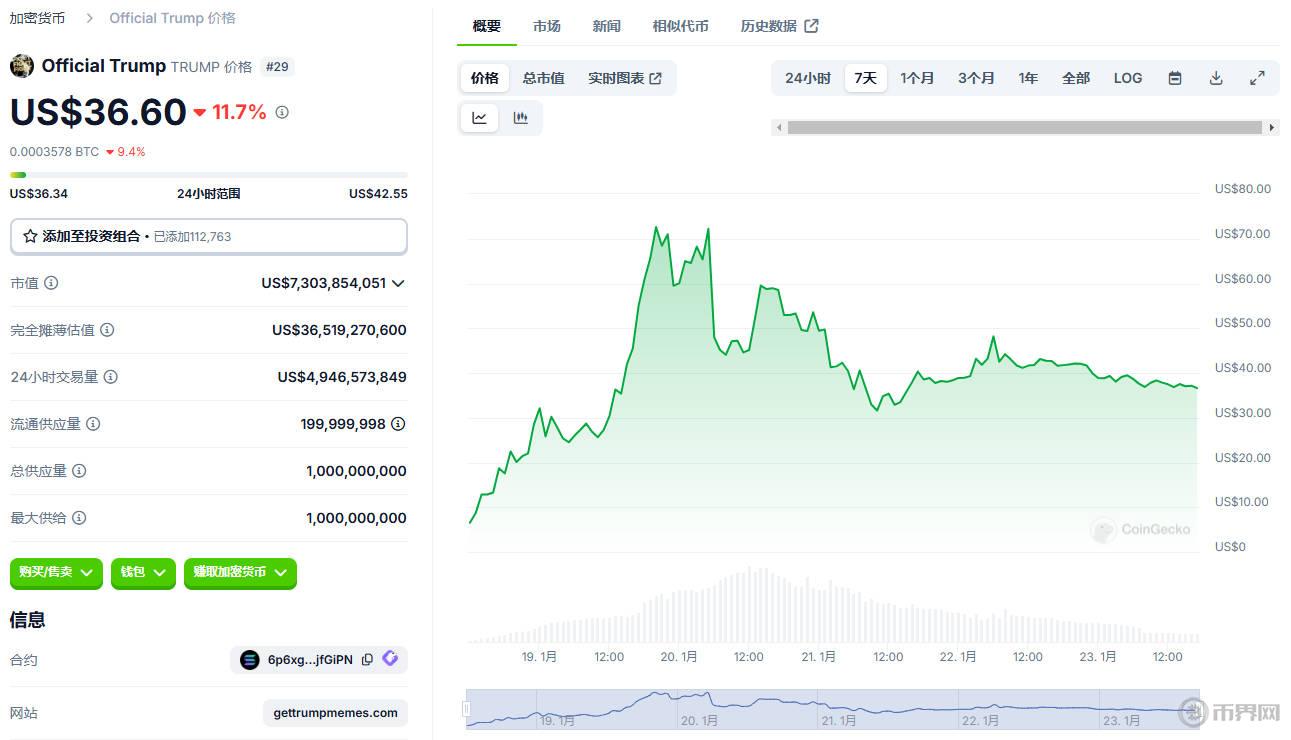
Task: Add the coin via 添加至投资组合
Action: pos(209,237)
